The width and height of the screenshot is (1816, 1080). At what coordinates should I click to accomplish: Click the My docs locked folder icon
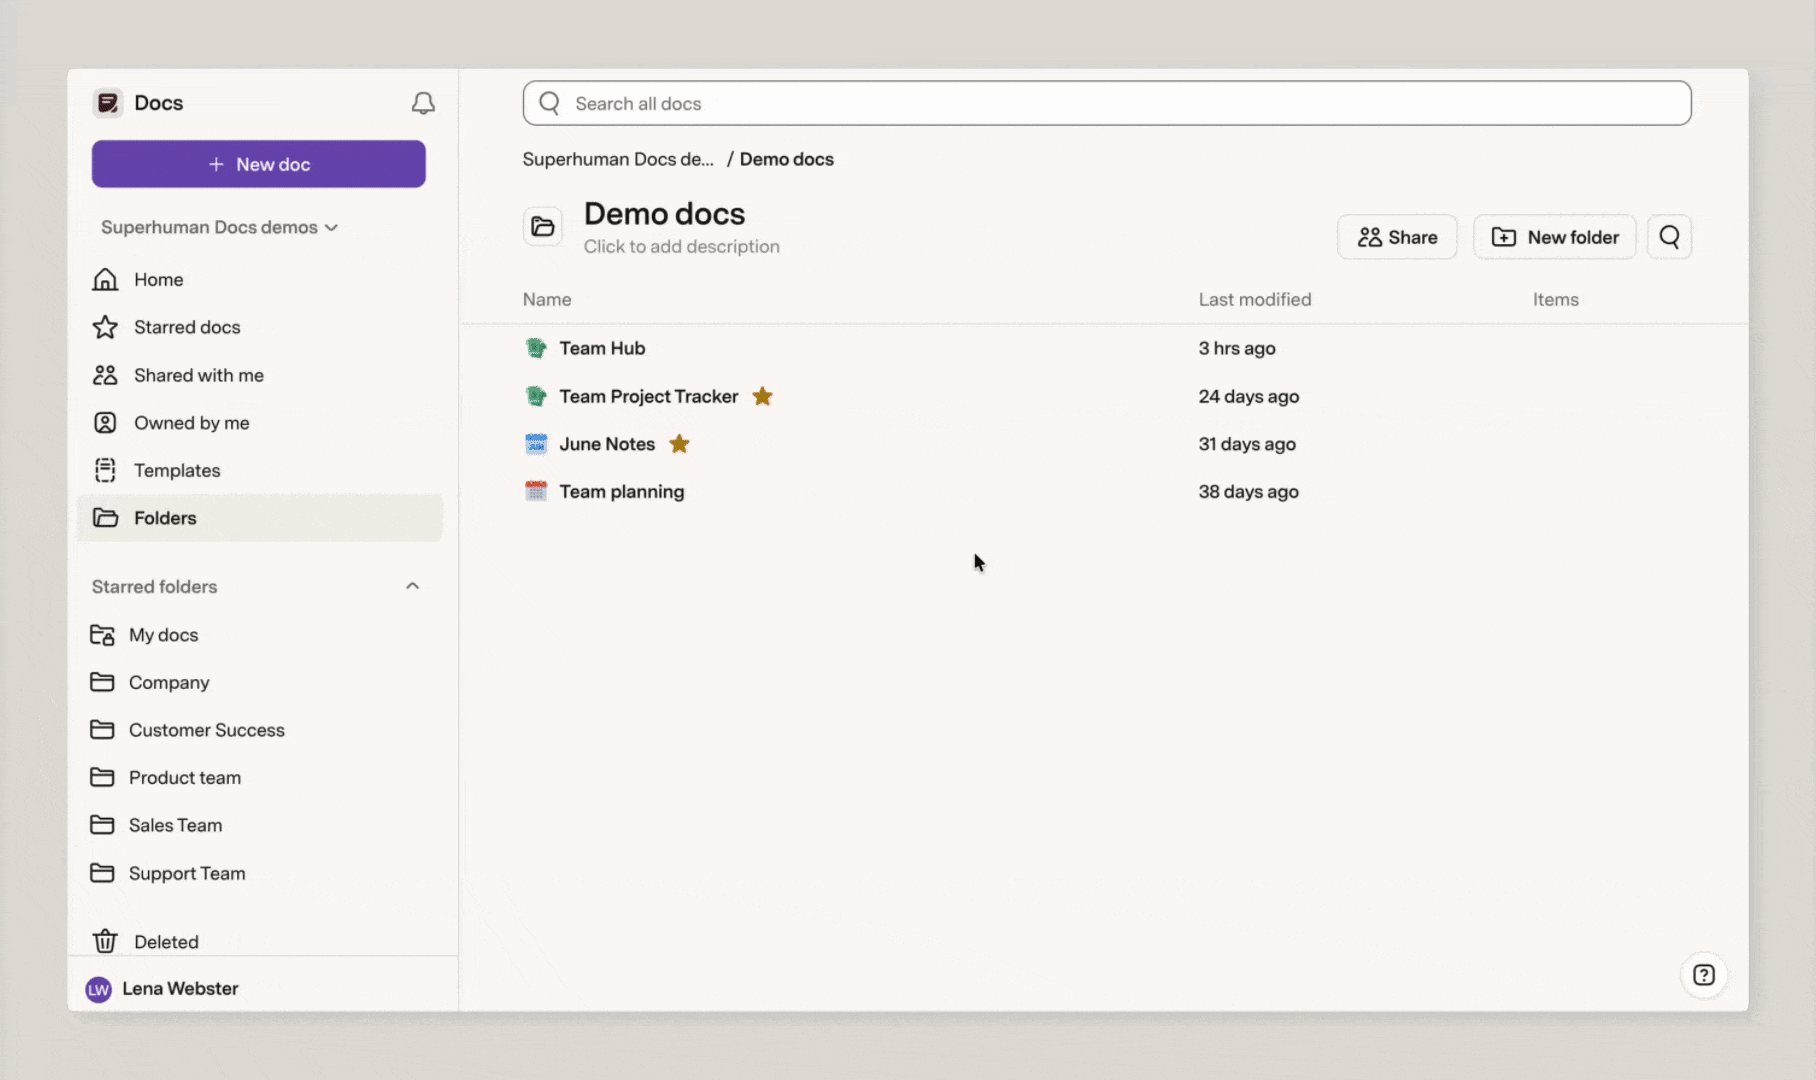tap(102, 635)
